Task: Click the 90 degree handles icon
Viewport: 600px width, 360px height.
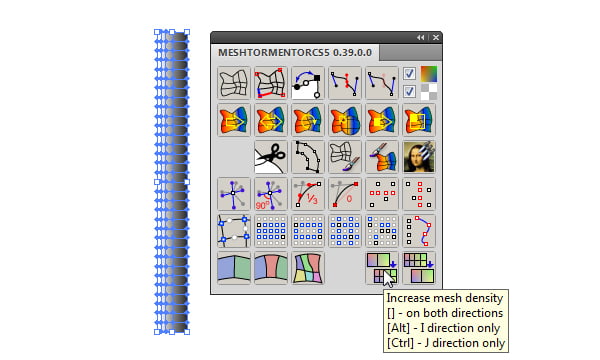Action: [271, 194]
